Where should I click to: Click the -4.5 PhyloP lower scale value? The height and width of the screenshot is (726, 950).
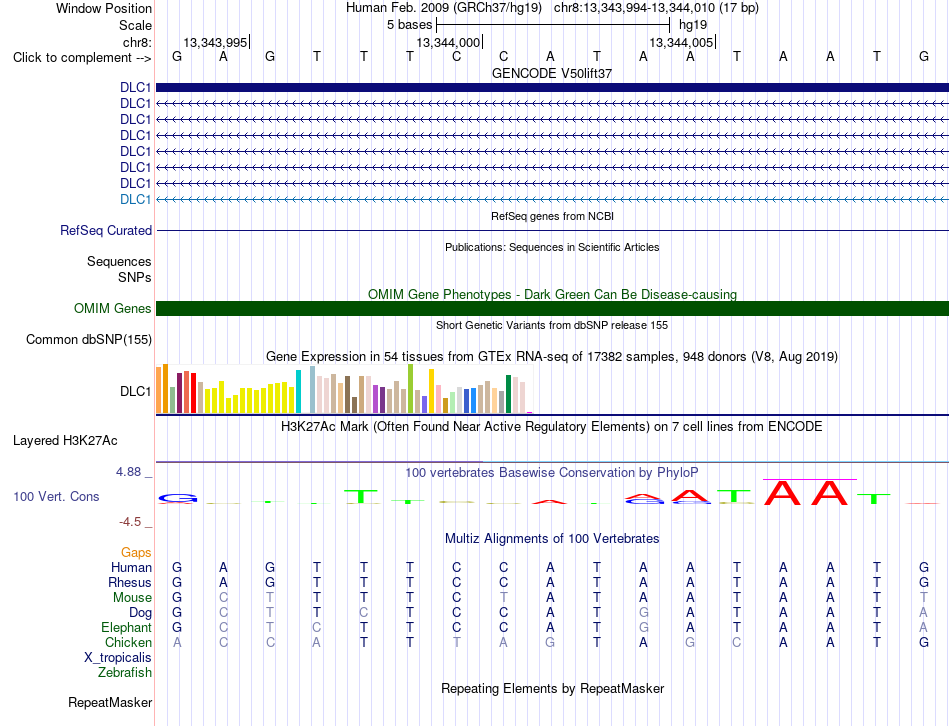click(x=130, y=522)
